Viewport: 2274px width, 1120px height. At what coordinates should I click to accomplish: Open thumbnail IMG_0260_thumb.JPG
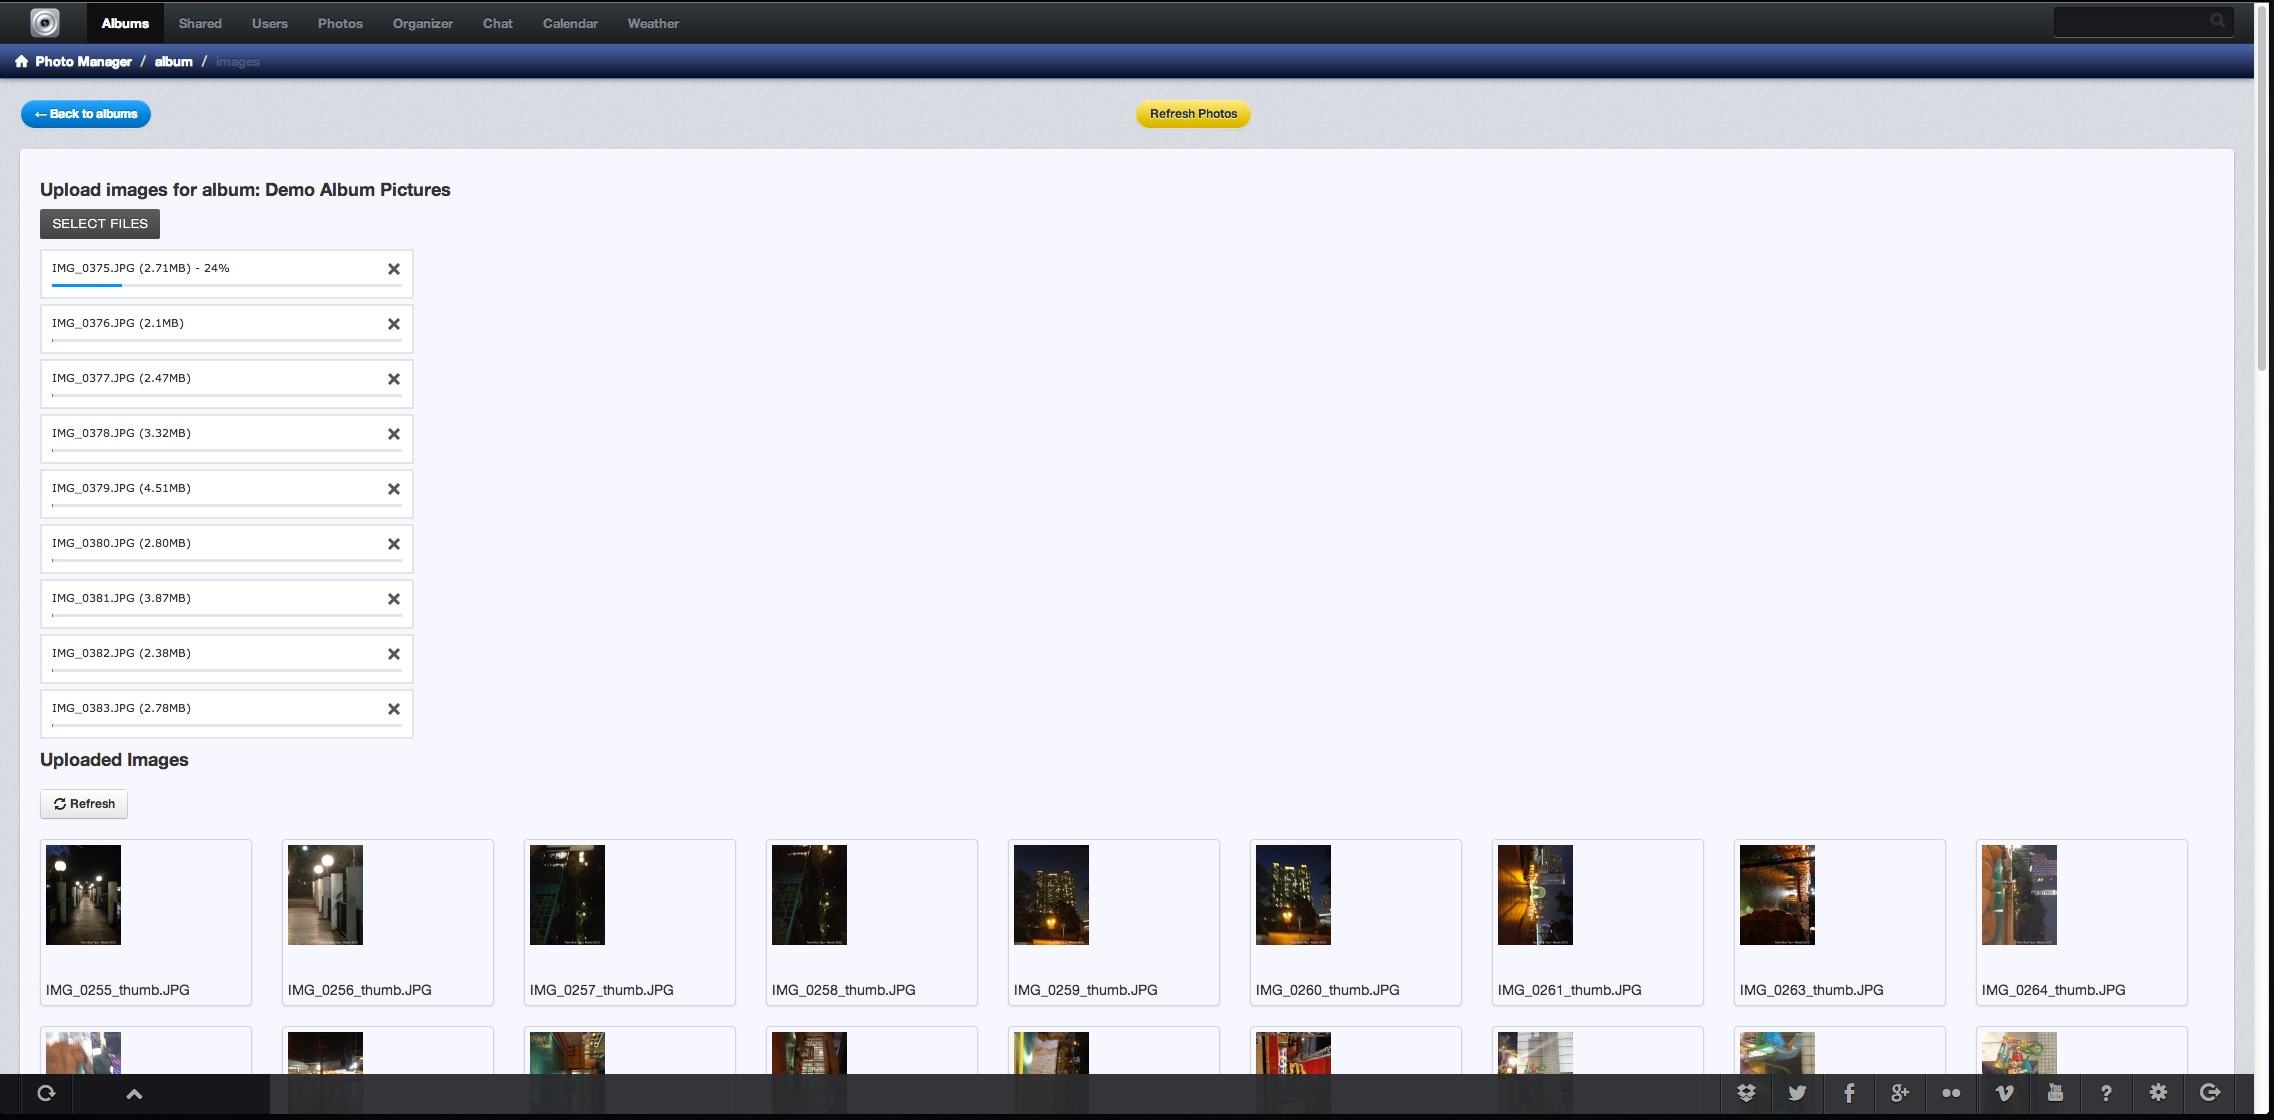point(1293,895)
